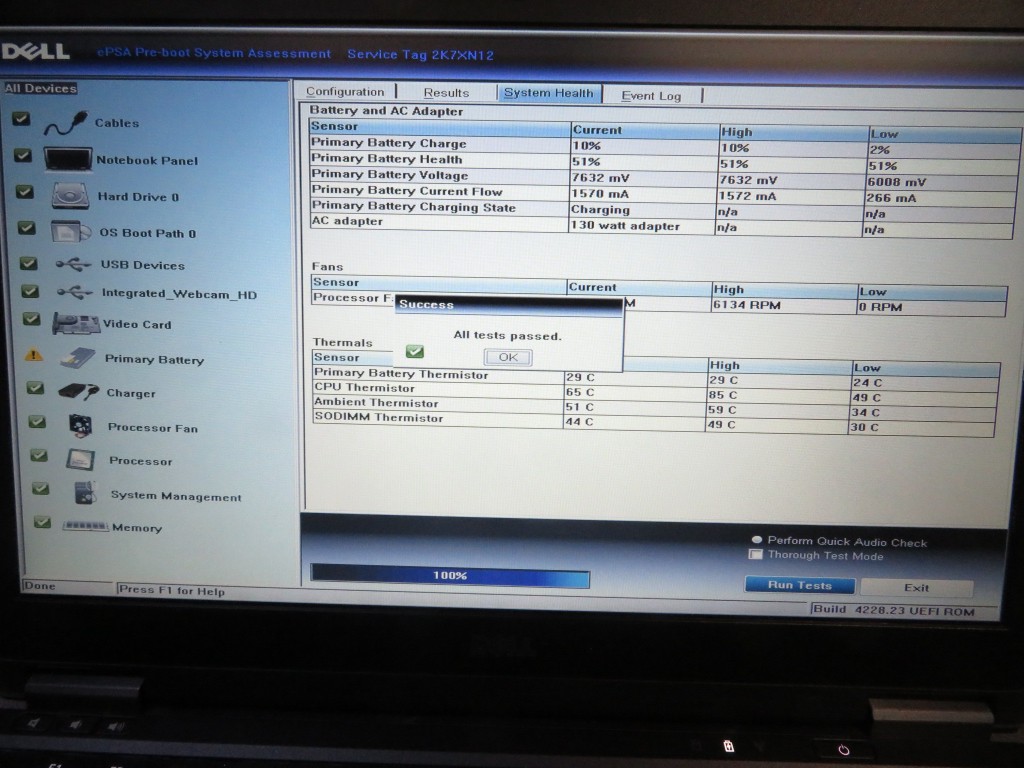Select the Notebook Panel icon

click(68, 159)
